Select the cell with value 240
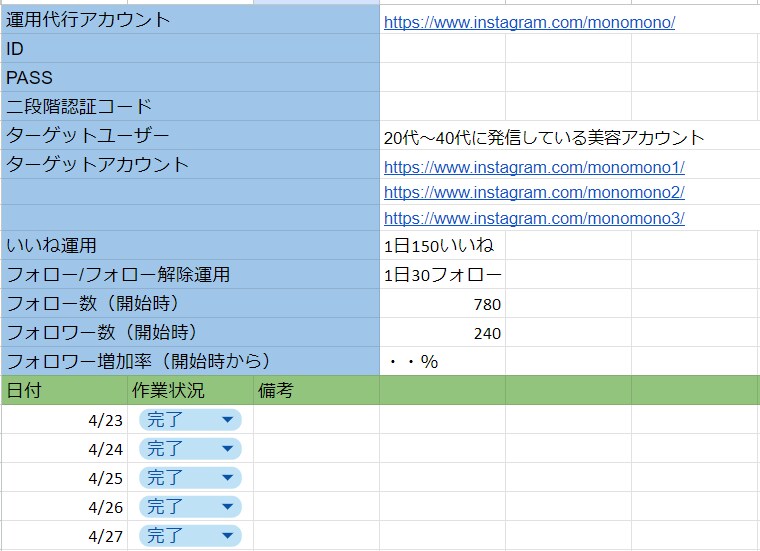This screenshot has height=551, width=760. coord(442,332)
